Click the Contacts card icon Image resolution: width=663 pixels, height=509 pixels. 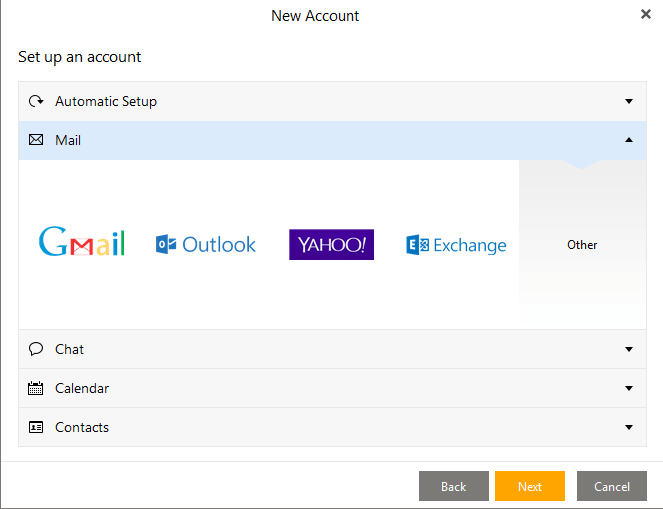click(36, 427)
